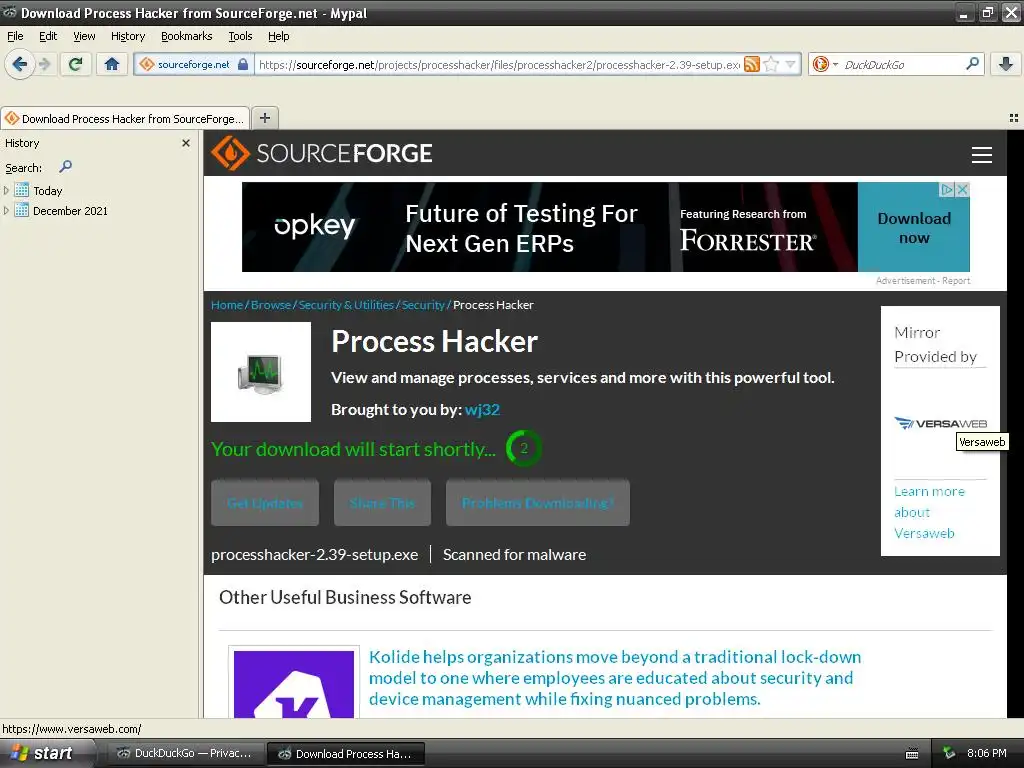
Task: Click the Kolide purple logo thumbnail
Action: coord(294,684)
